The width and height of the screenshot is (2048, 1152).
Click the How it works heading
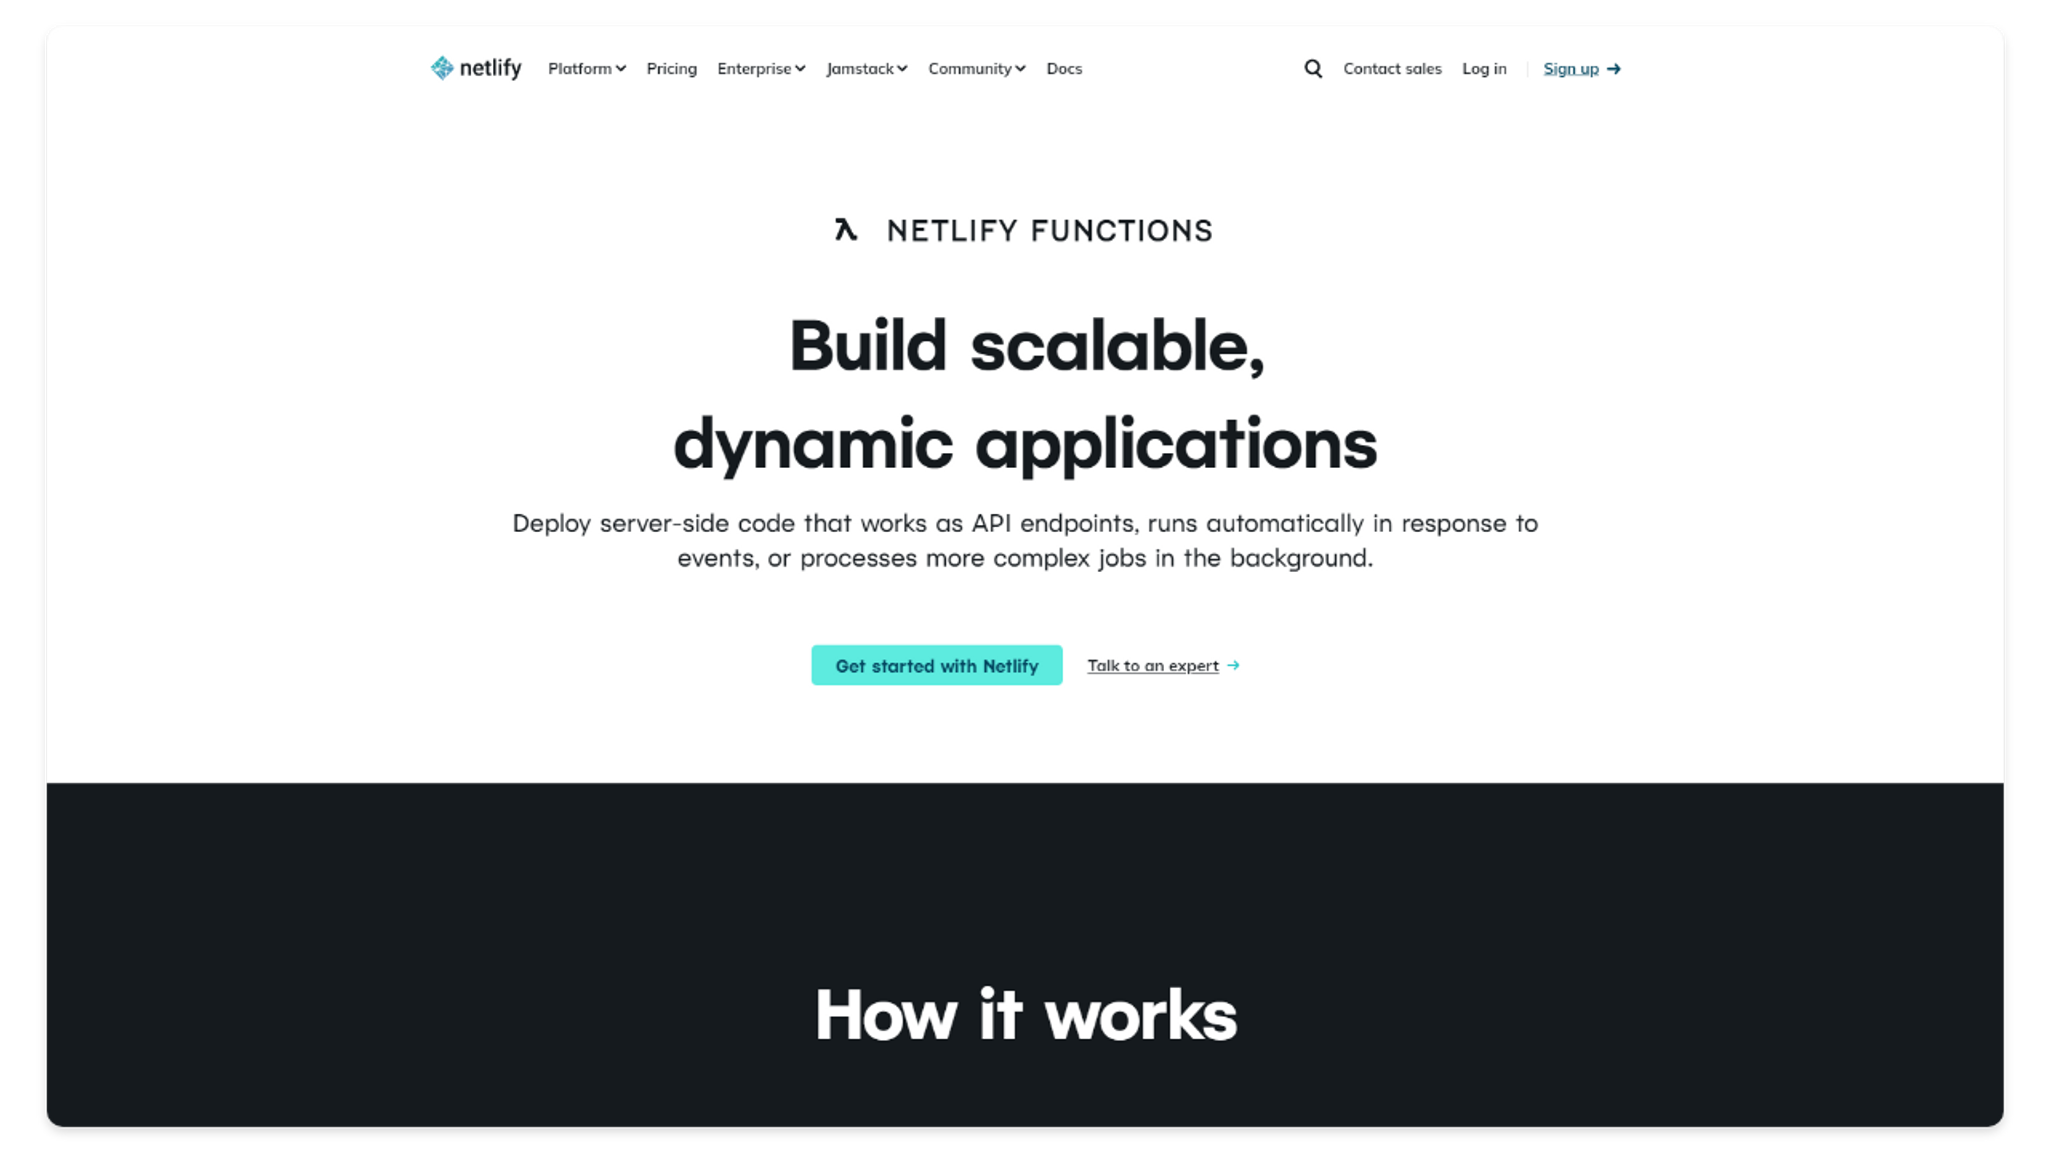tap(1025, 1014)
